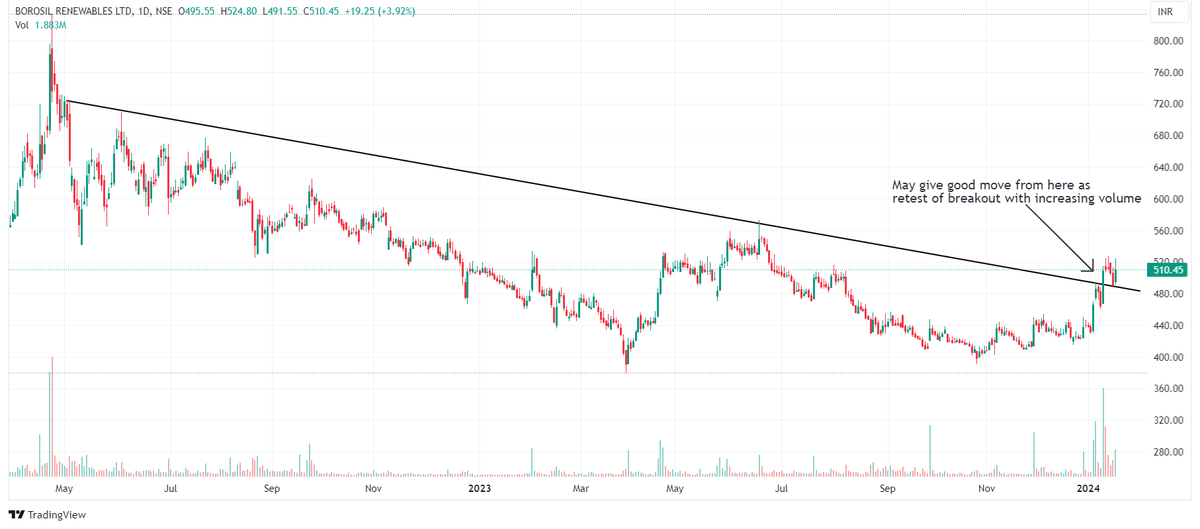Click the 2024 date label on time axis

click(x=1089, y=489)
